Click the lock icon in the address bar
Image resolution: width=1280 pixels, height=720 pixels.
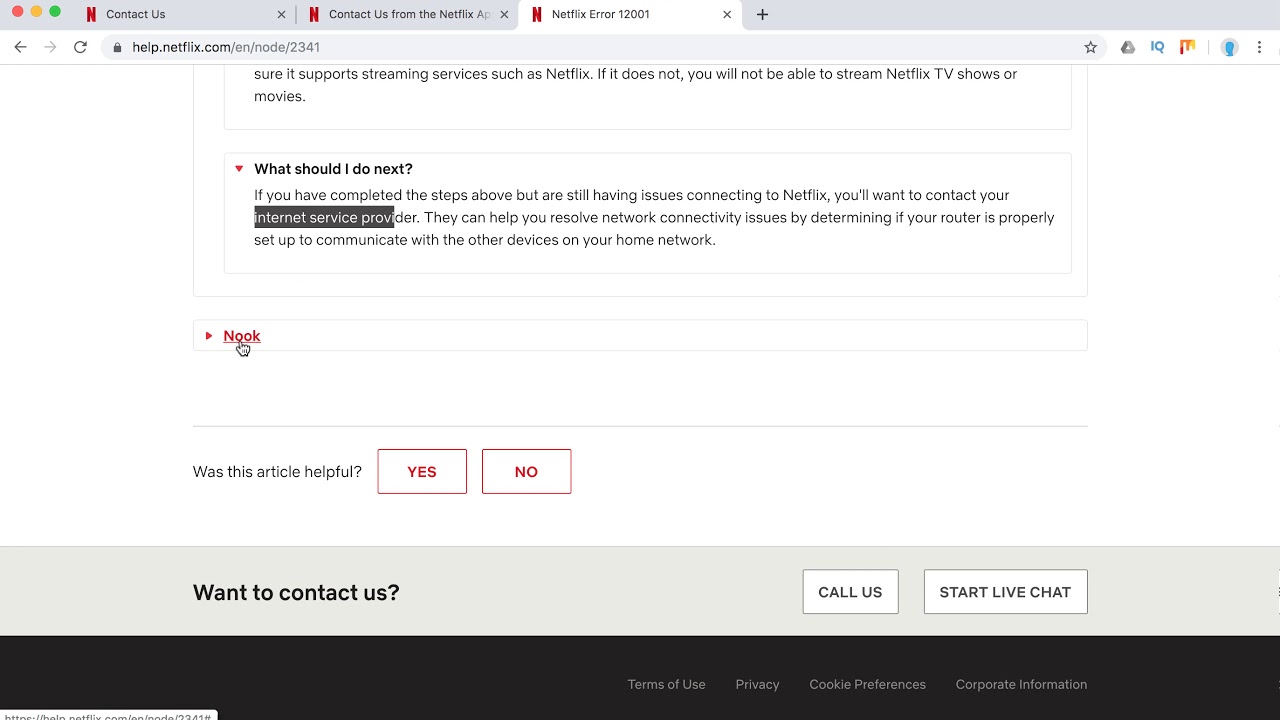coord(118,47)
